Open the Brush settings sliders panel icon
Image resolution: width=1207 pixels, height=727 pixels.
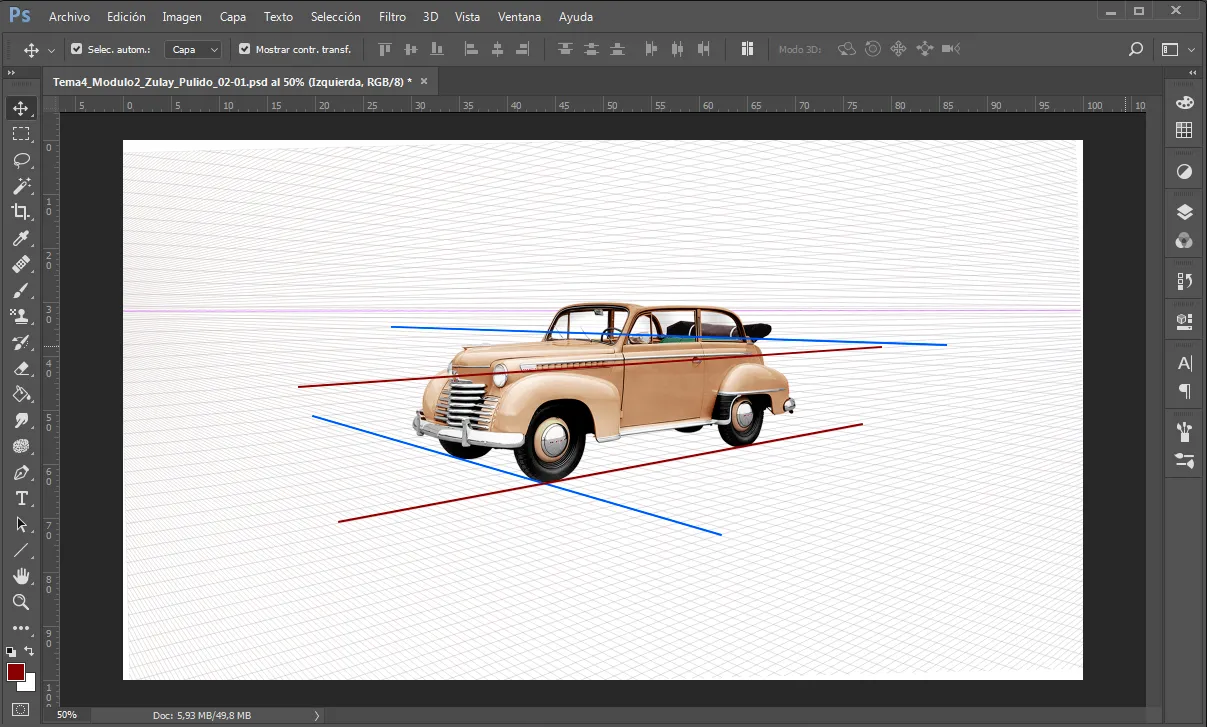(x=1184, y=460)
